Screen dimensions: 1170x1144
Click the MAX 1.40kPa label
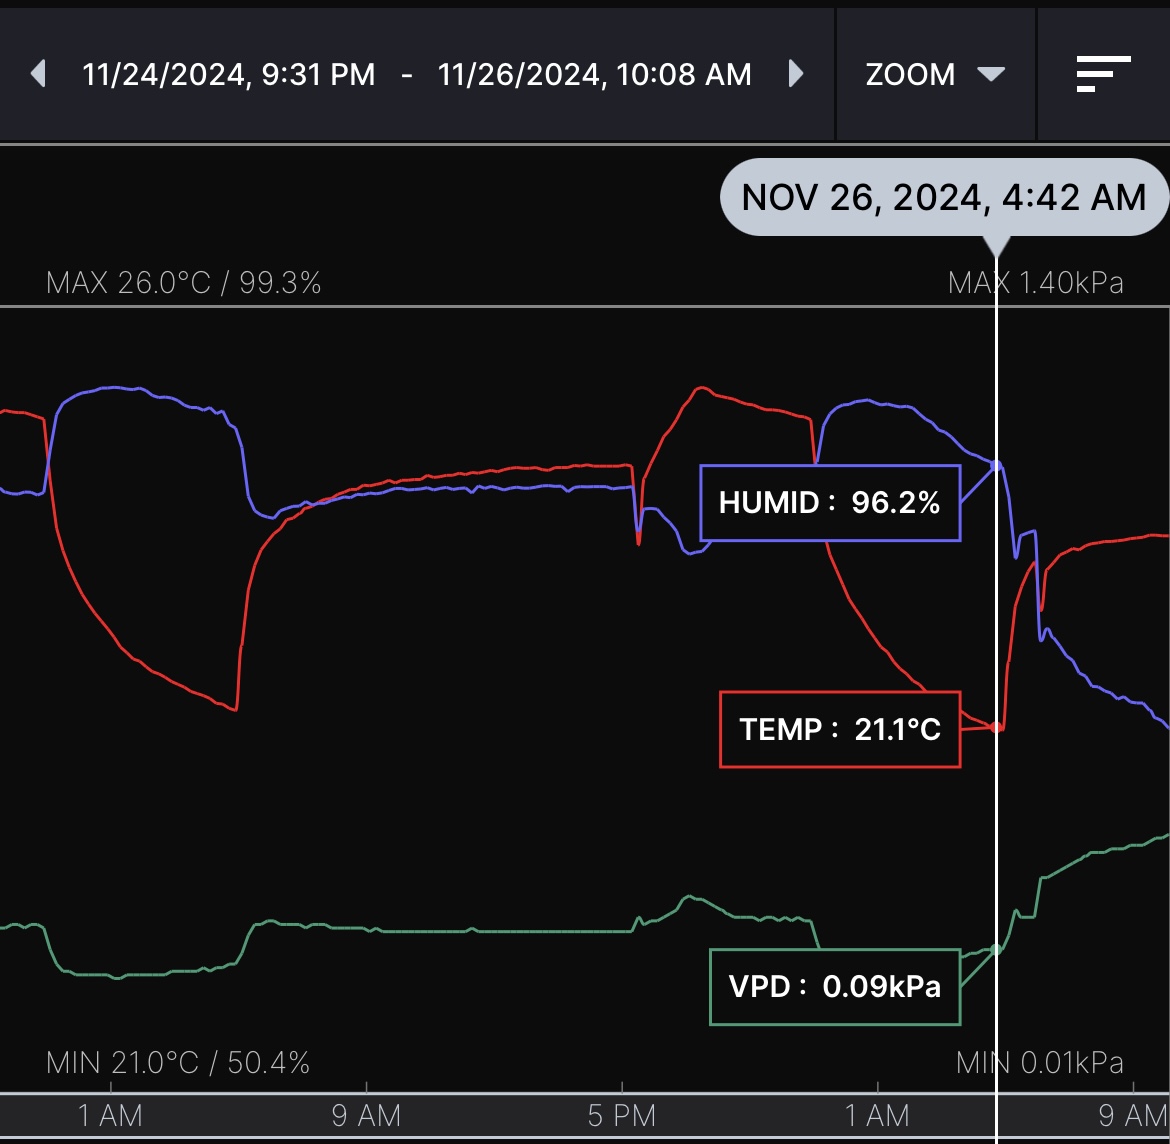(x=1035, y=283)
